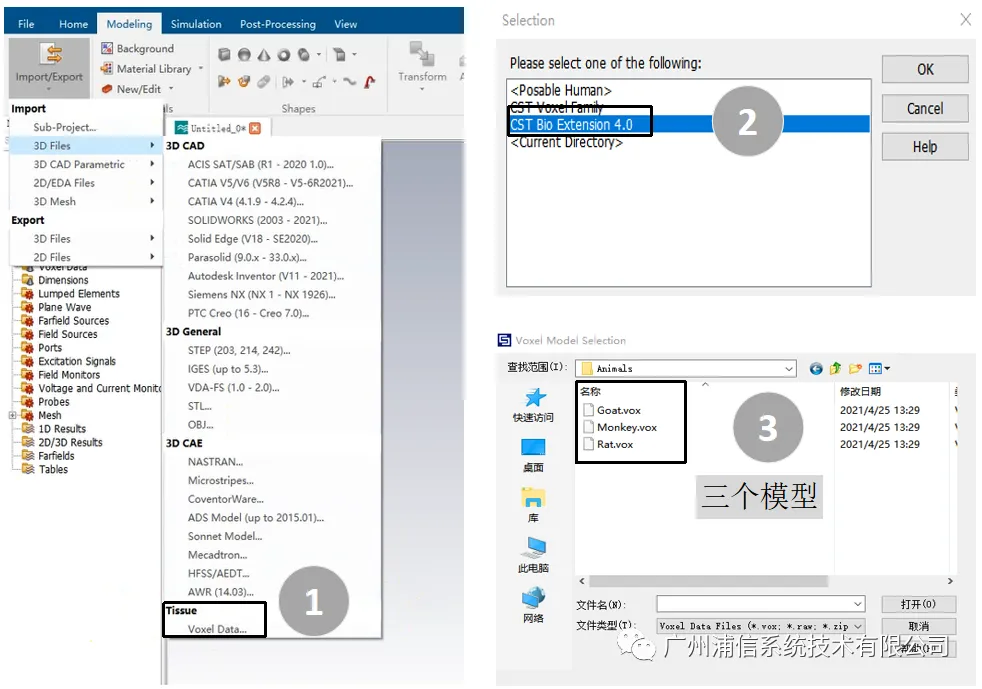Screen dimensions: 982x689
Task: Click the back navigation arrow in Voxel Model Selection
Action: pyautogui.click(x=816, y=369)
